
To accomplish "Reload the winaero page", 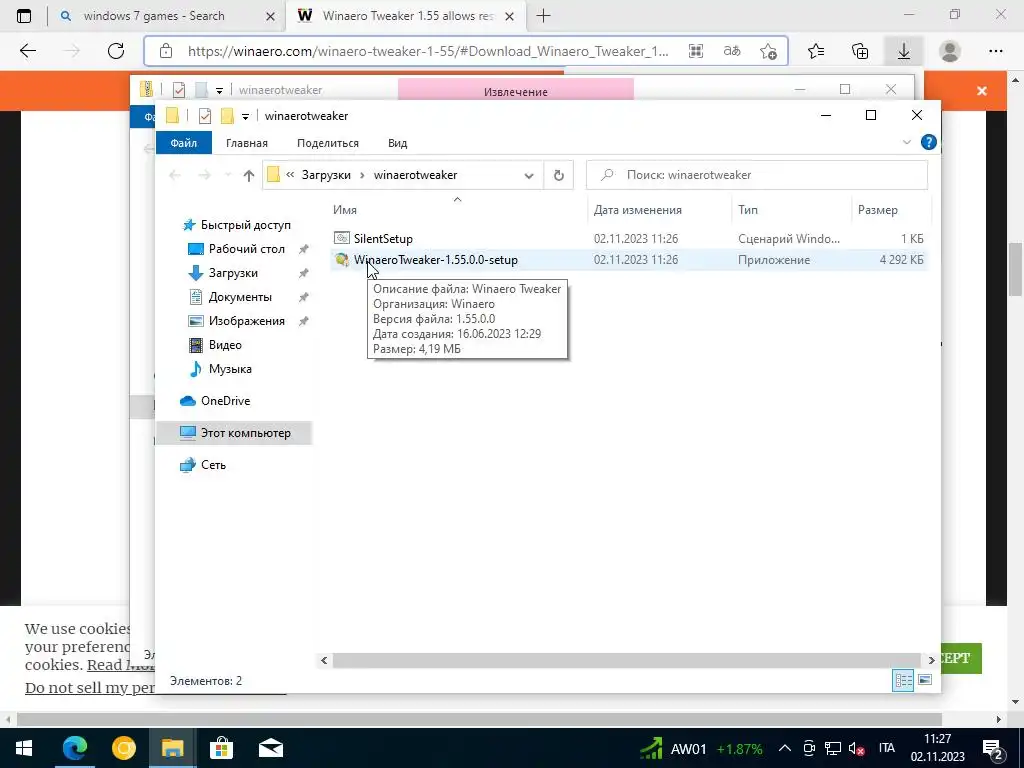I will pos(116,51).
